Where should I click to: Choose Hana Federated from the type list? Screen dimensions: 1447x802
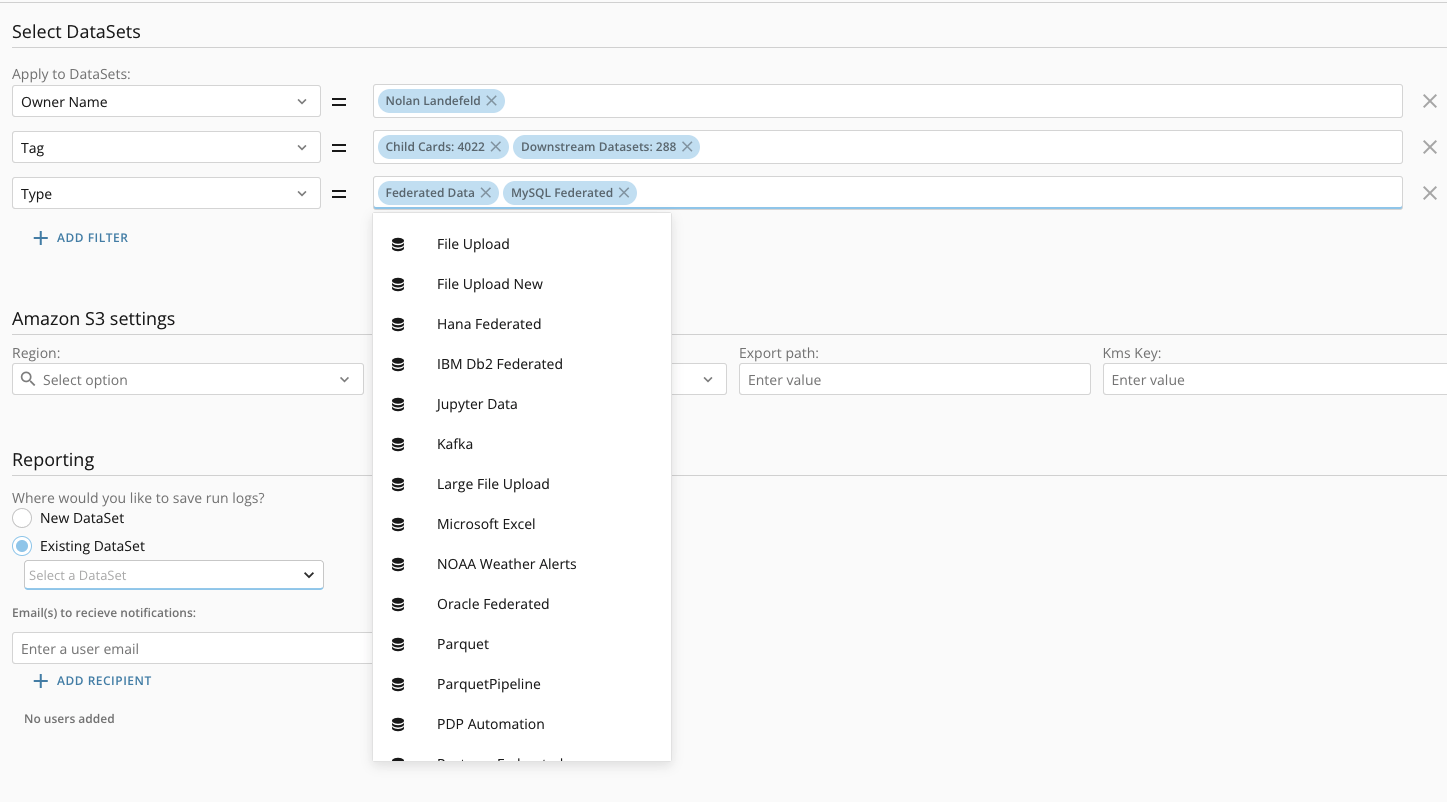(489, 324)
